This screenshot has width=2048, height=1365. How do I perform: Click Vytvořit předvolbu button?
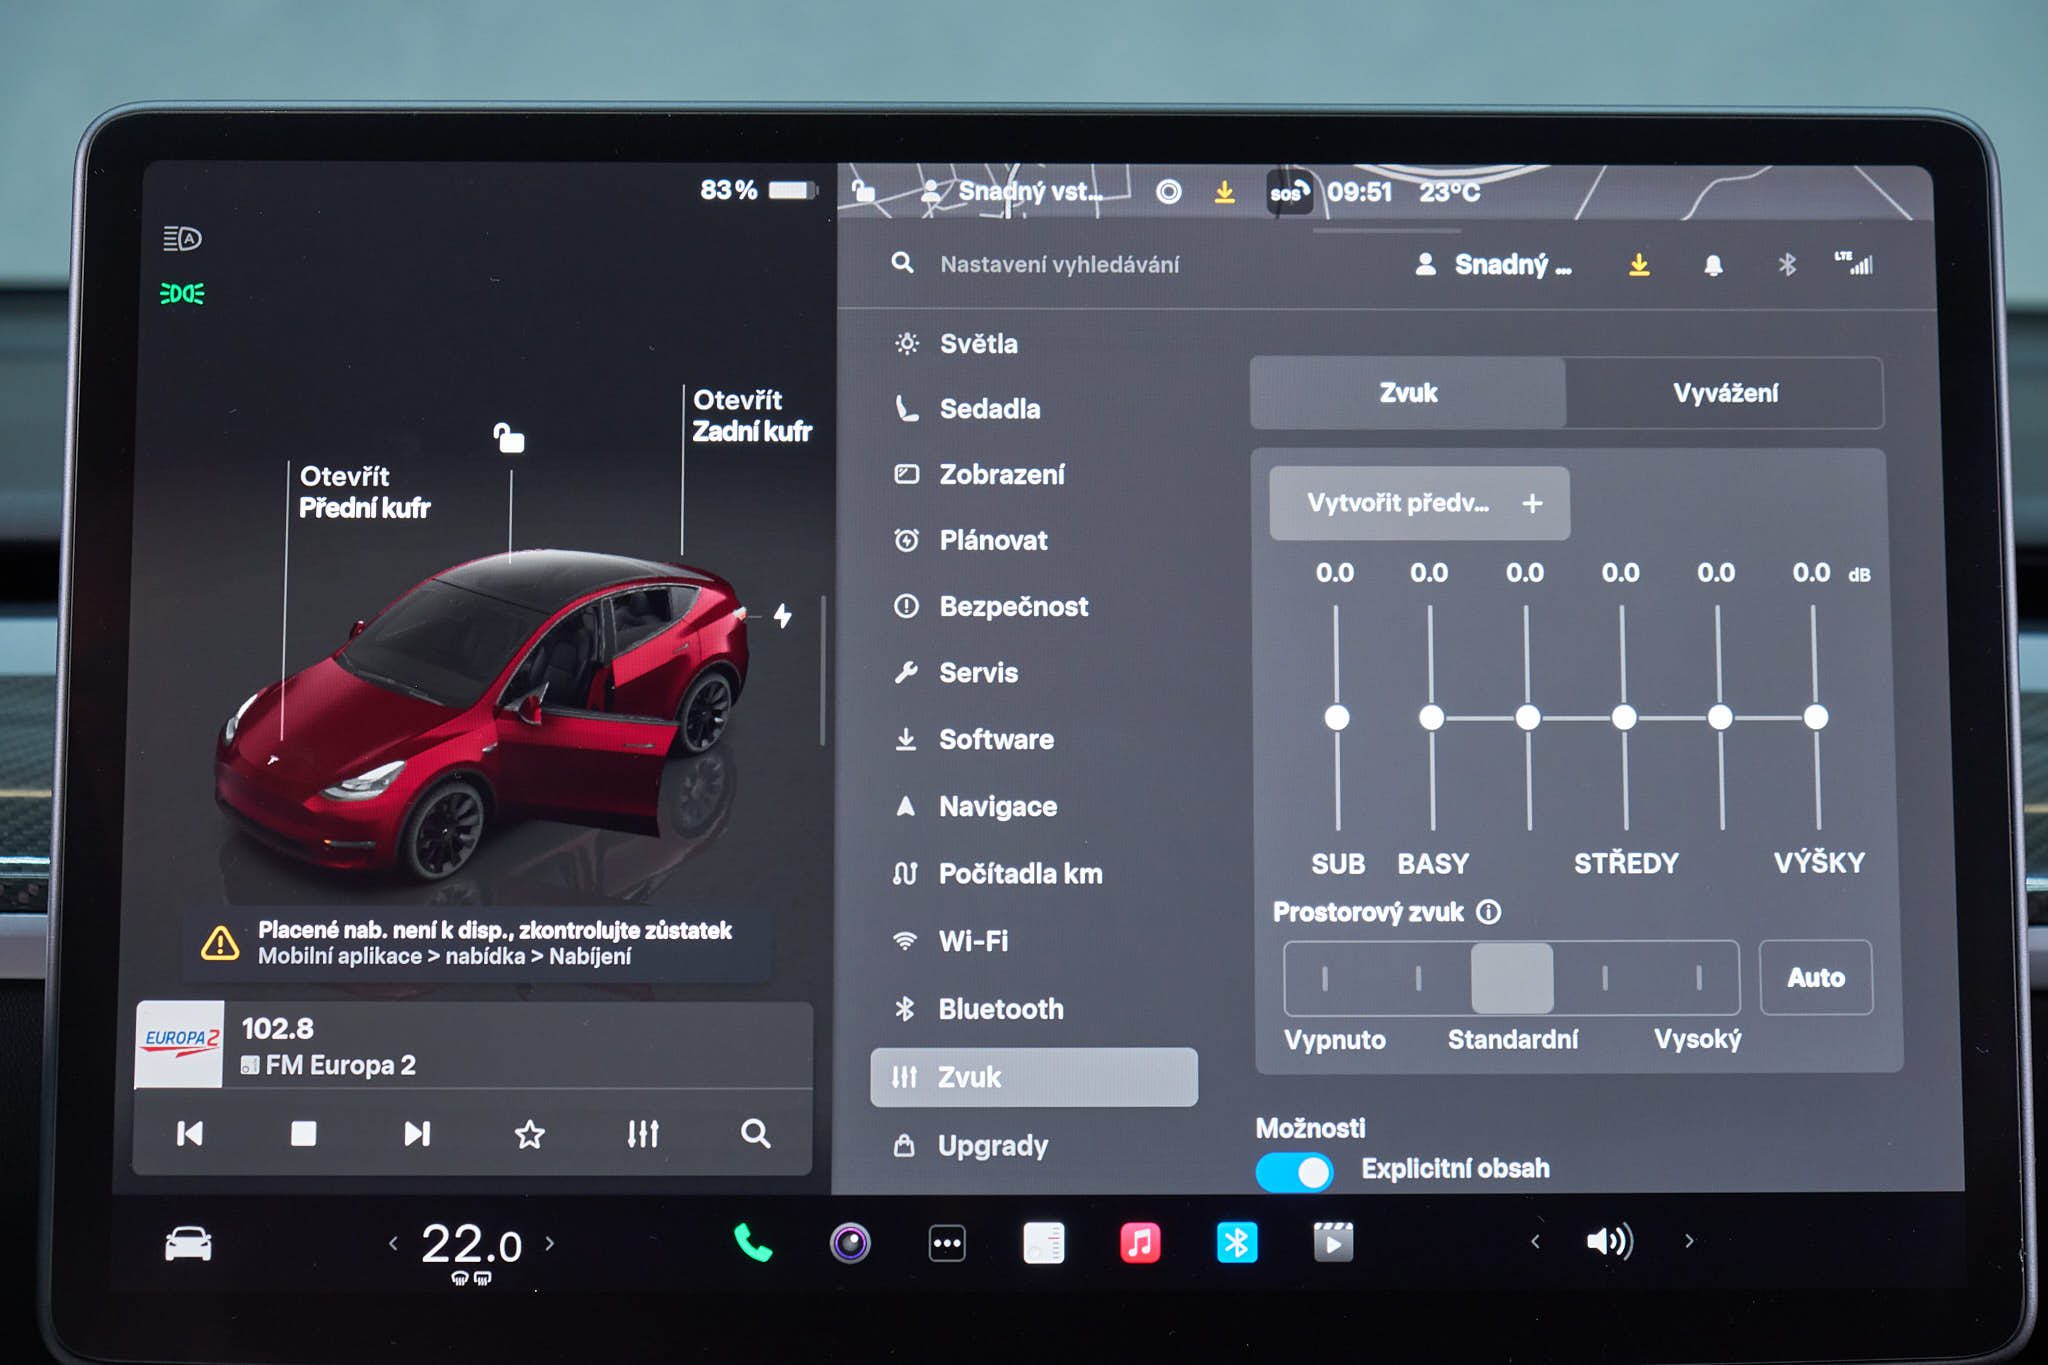point(1419,503)
